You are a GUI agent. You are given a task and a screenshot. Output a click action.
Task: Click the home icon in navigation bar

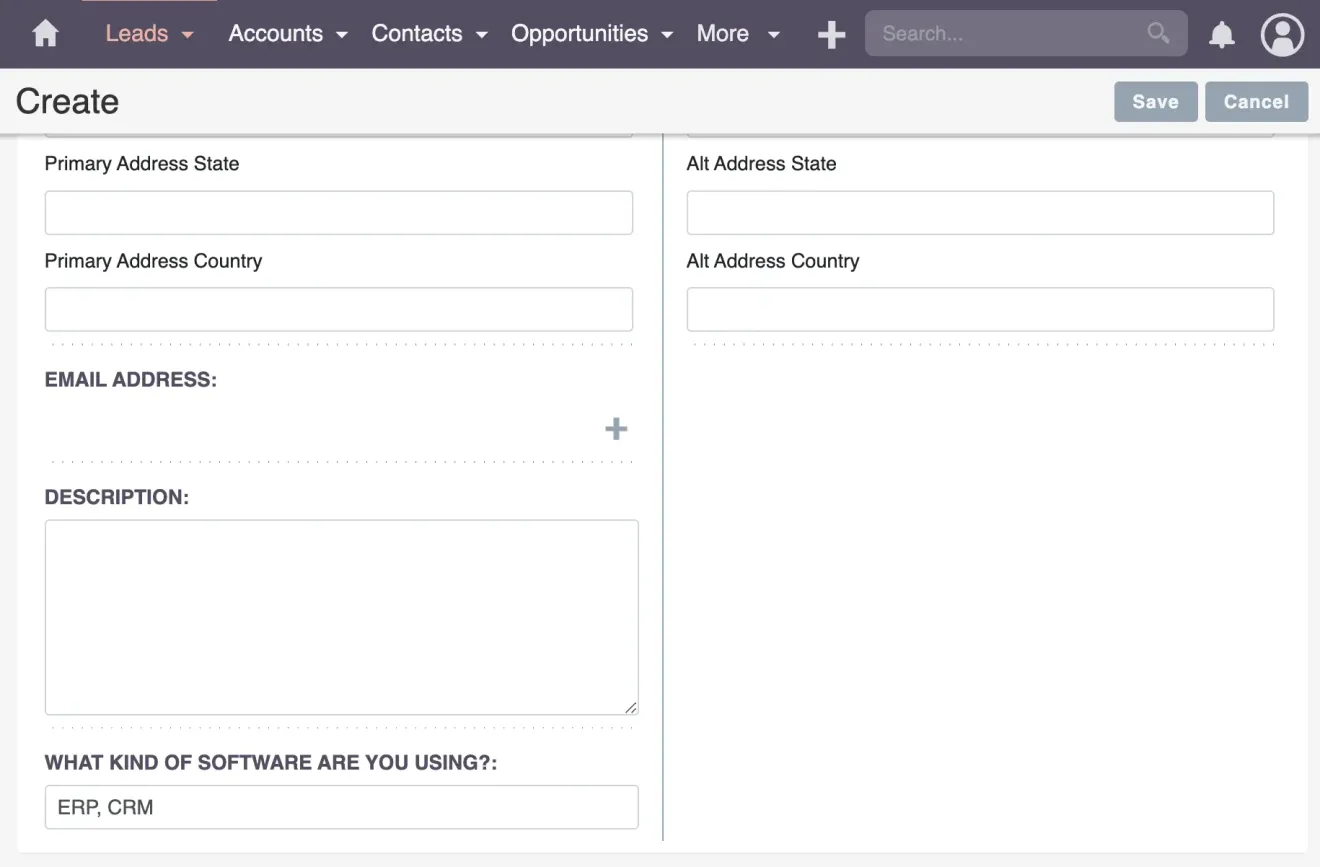[x=45, y=33]
